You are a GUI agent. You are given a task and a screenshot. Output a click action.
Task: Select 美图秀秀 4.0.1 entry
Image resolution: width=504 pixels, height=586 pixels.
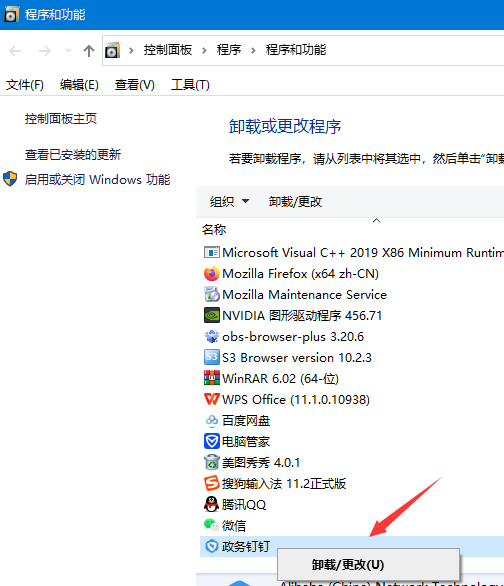click(261, 462)
